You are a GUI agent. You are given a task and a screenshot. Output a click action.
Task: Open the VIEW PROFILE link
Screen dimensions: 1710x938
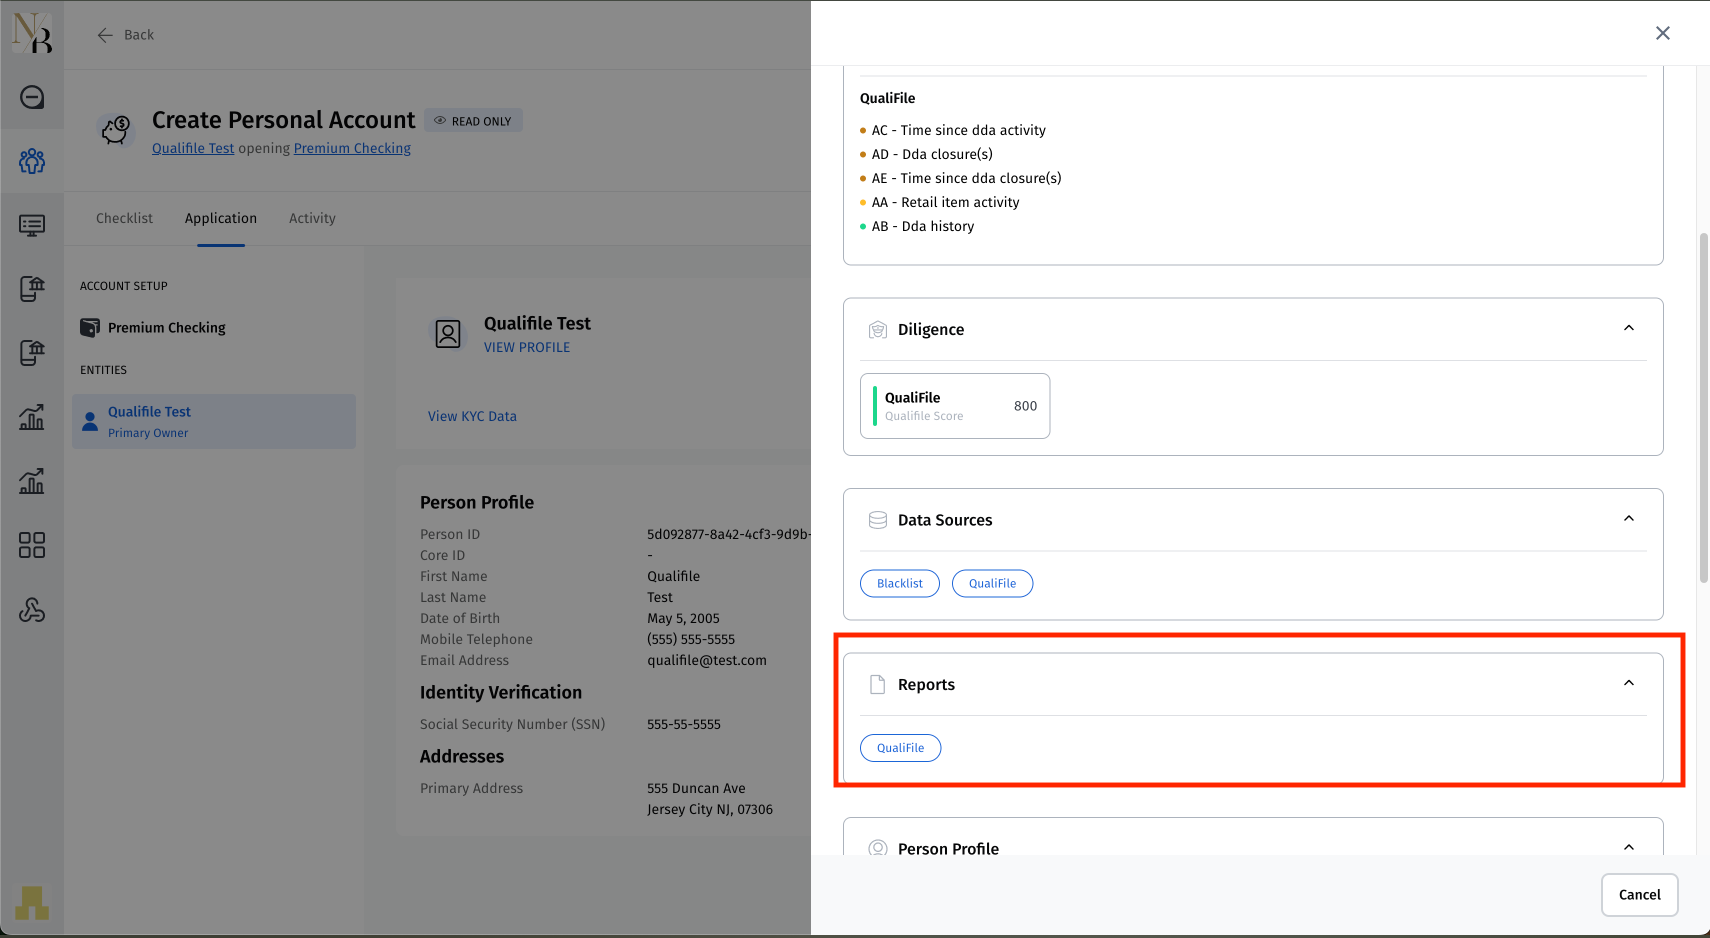(527, 347)
